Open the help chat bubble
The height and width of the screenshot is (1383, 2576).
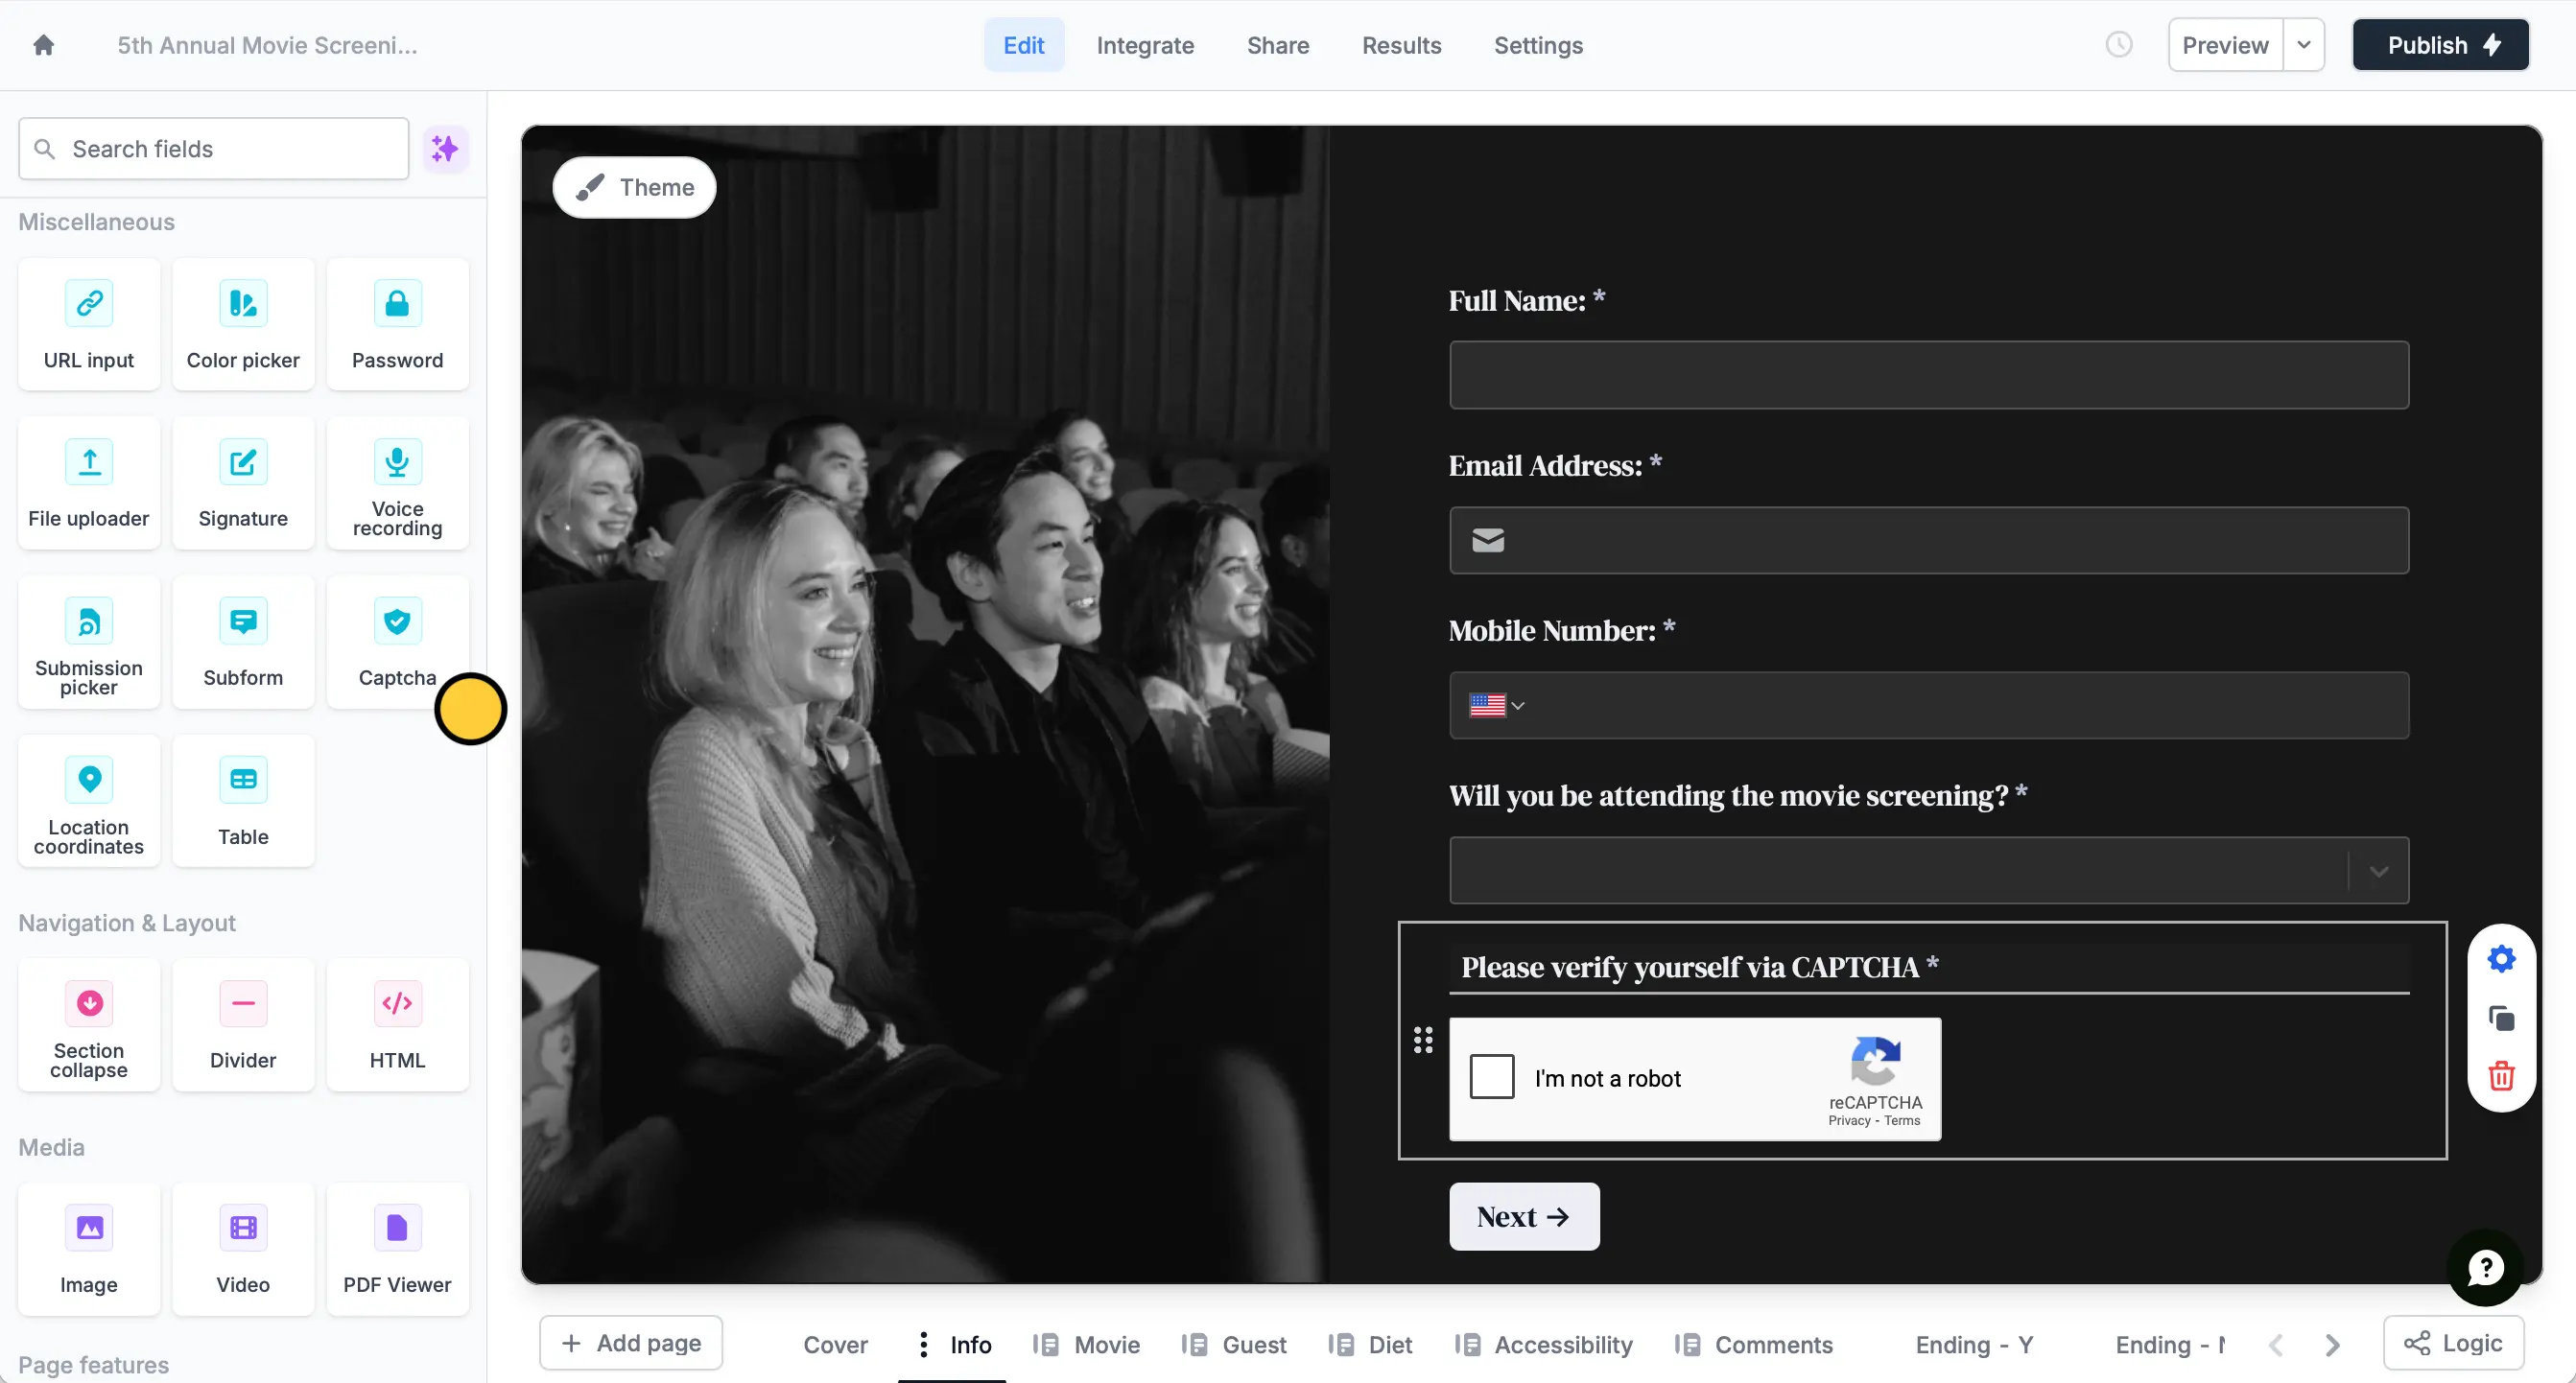pyautogui.click(x=2485, y=1268)
